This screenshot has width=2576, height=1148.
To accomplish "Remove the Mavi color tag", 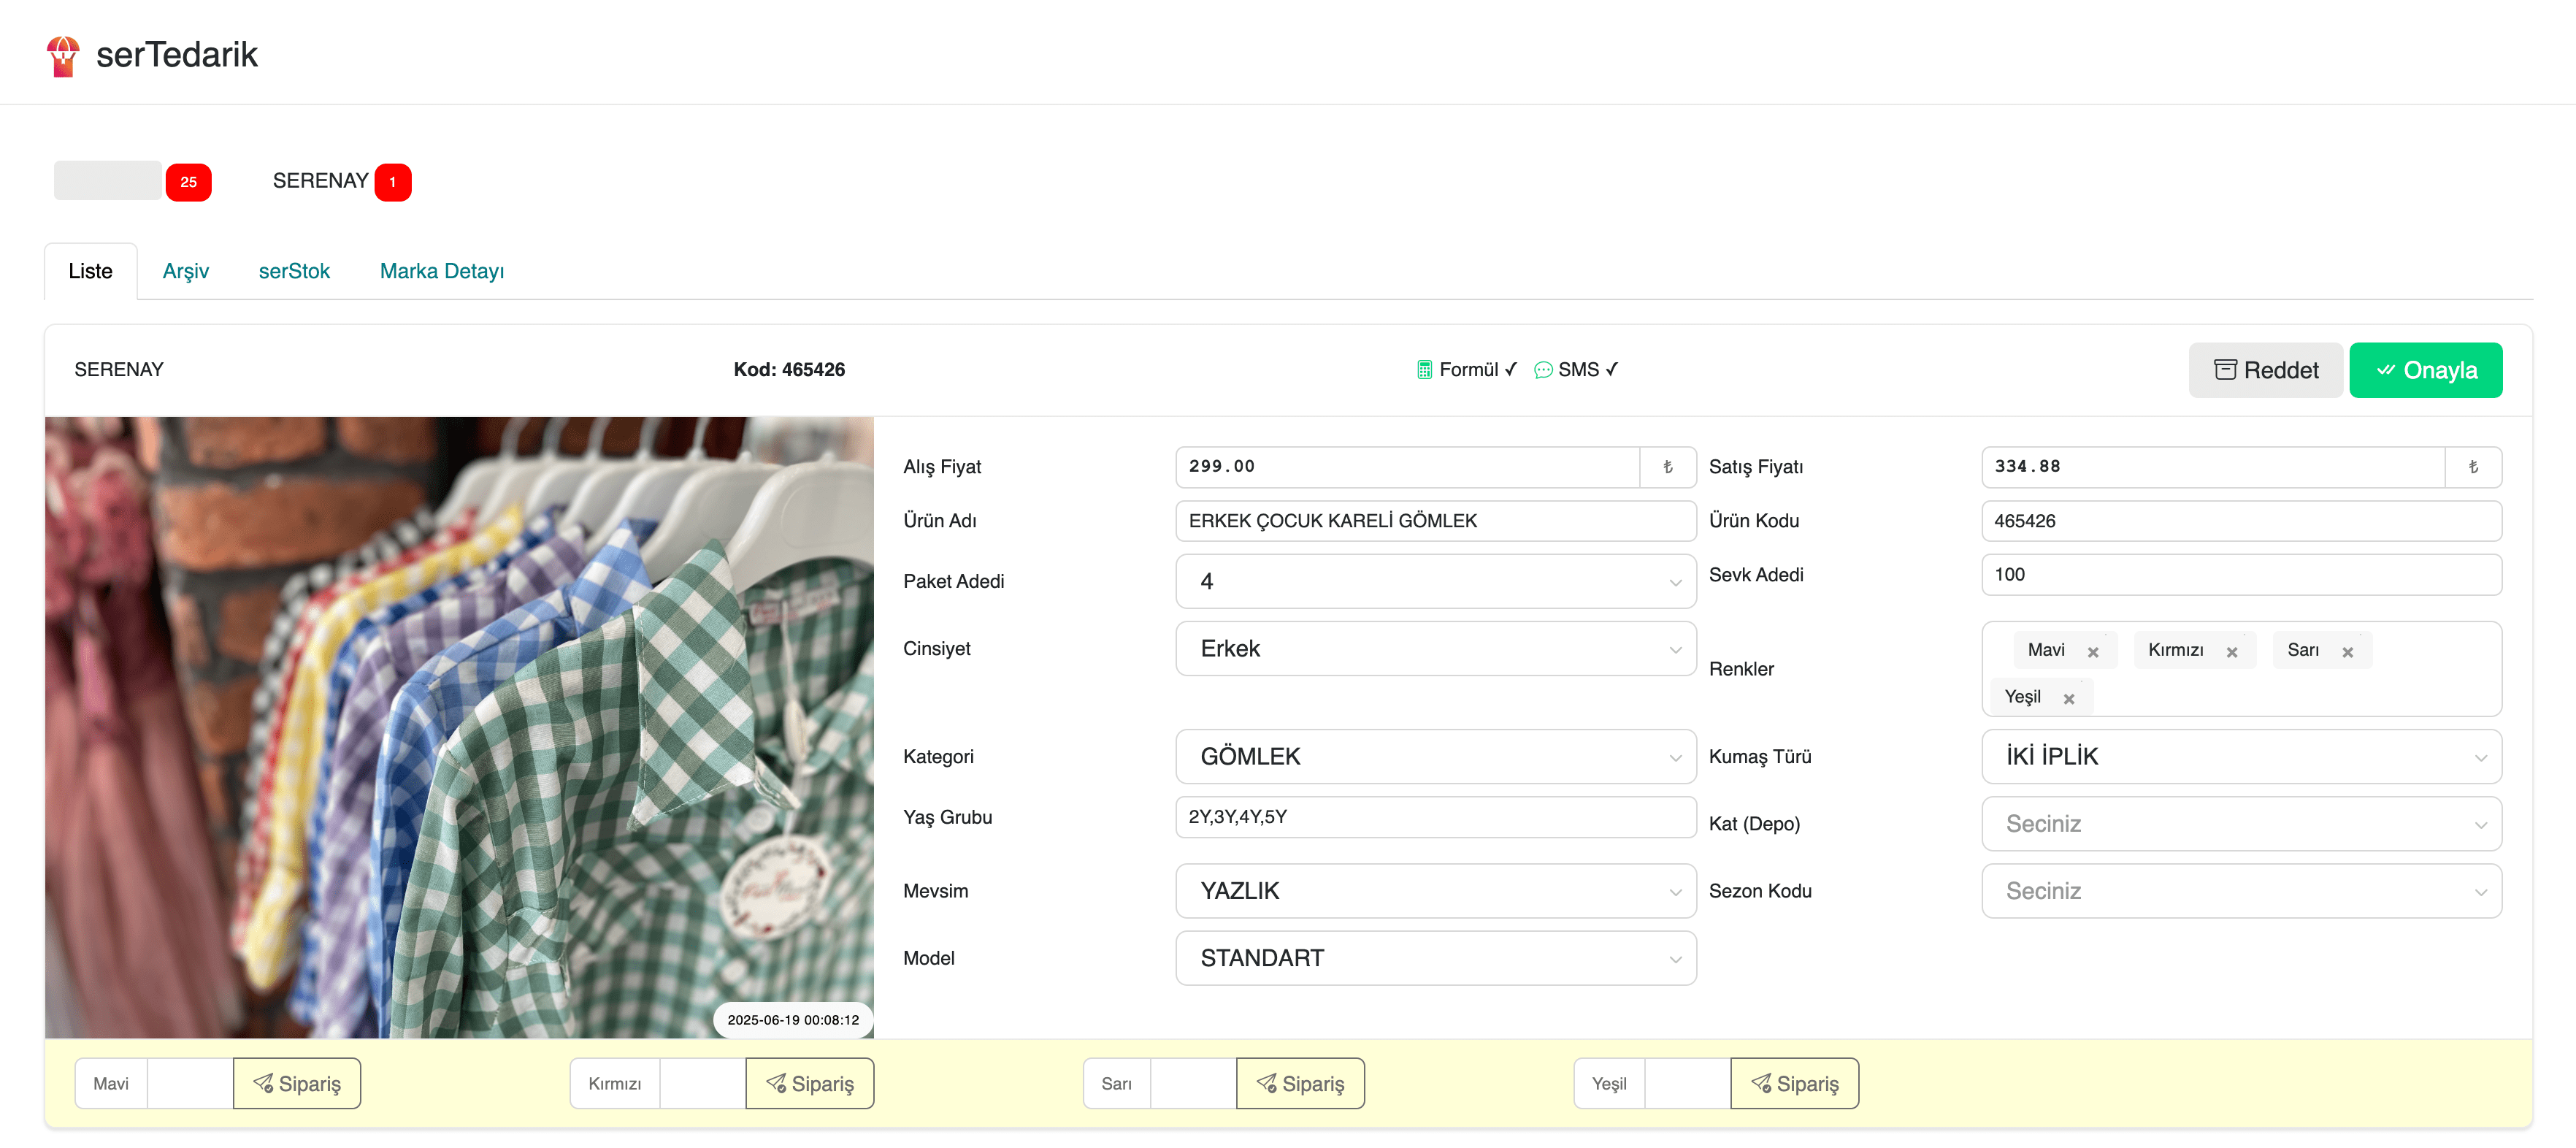I will tap(2093, 652).
